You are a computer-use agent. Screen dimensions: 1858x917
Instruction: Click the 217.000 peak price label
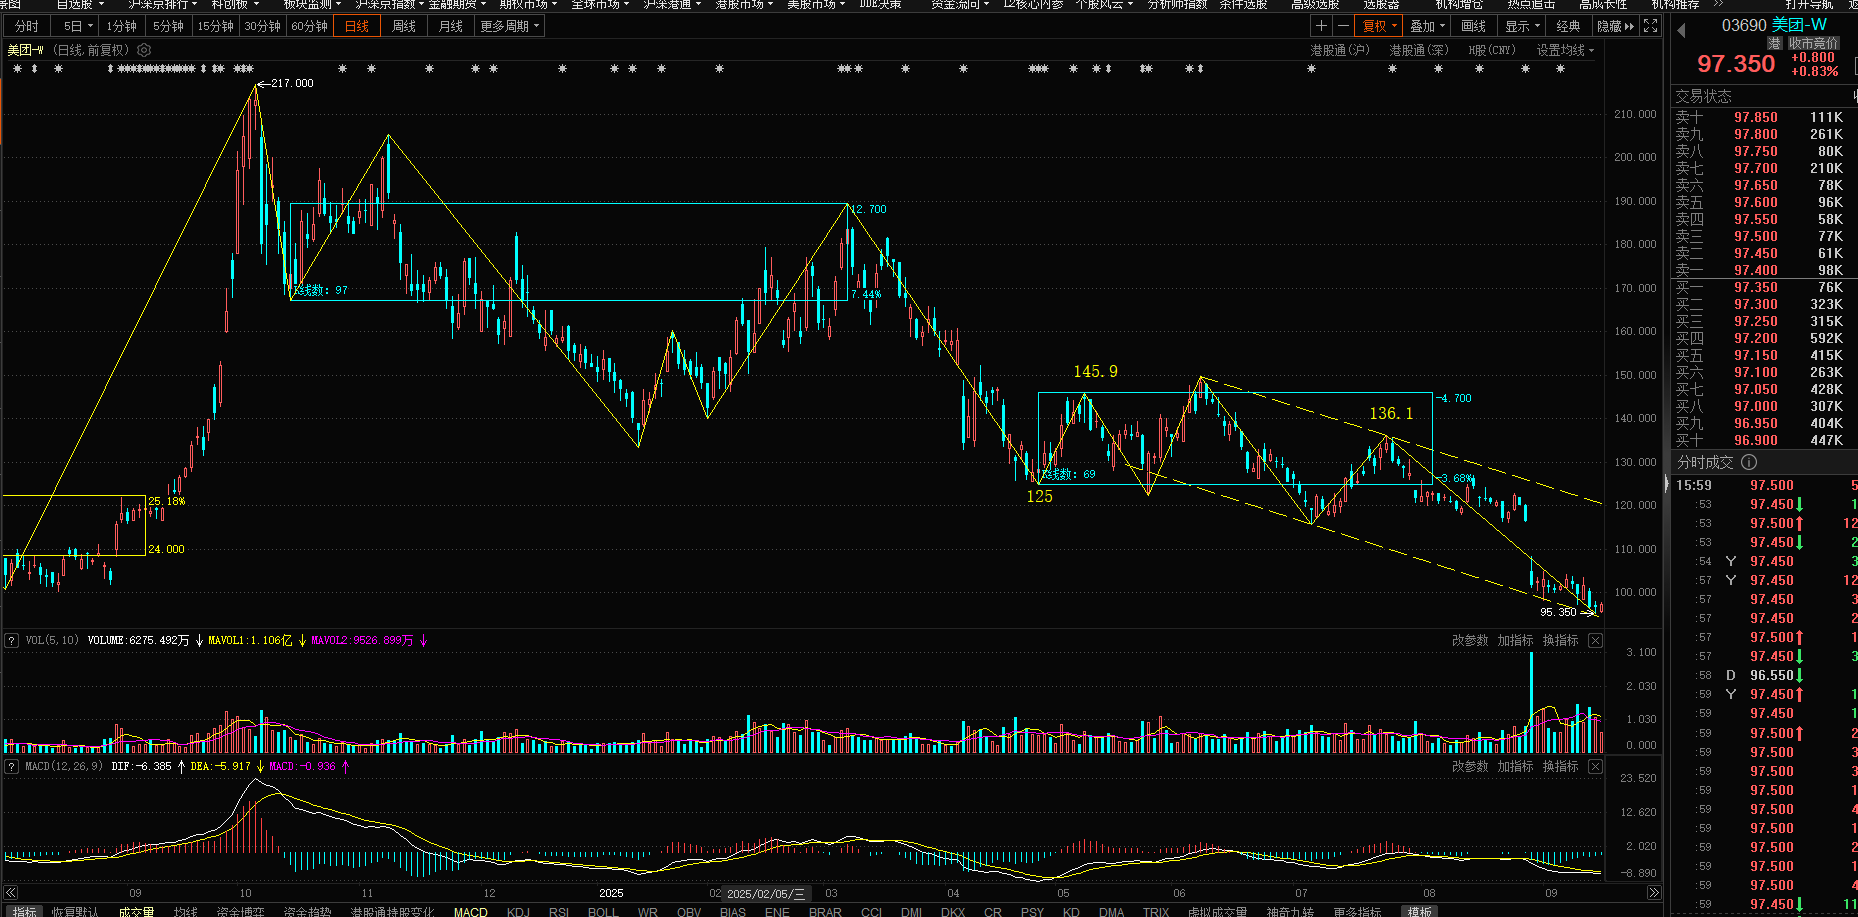(x=292, y=83)
